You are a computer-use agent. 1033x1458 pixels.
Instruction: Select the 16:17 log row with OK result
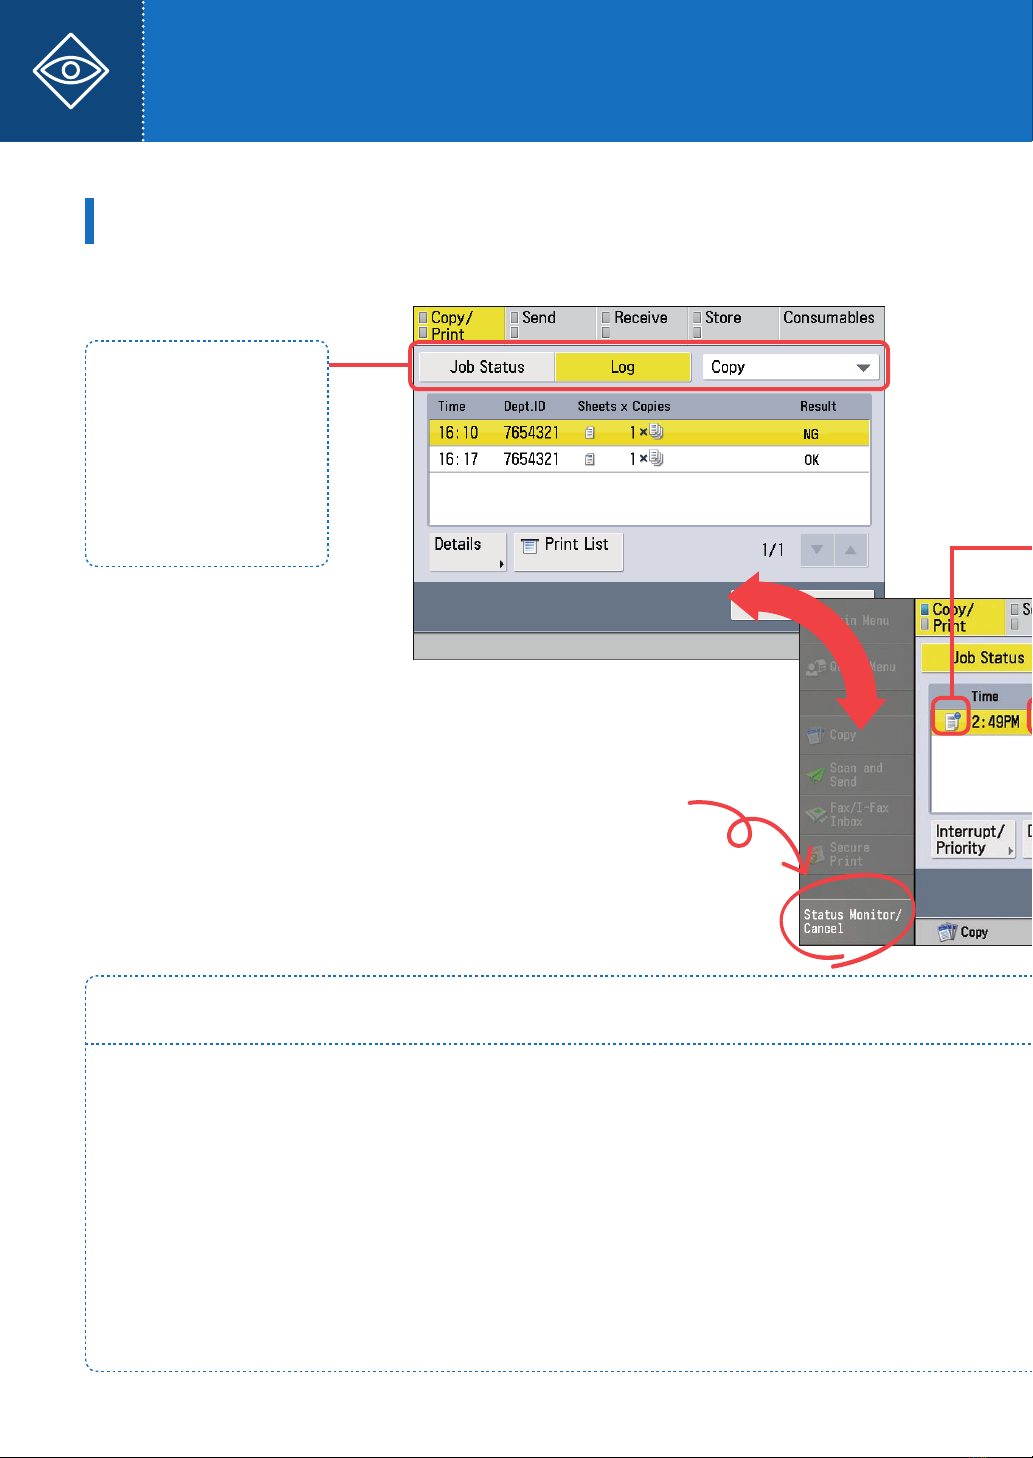649,459
